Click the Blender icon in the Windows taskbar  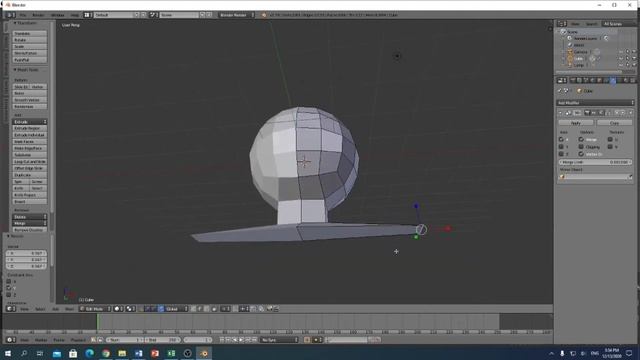click(204, 353)
